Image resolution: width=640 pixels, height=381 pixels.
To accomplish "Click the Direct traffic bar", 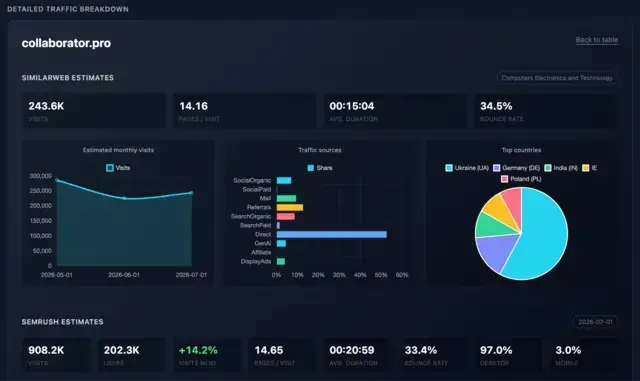I will tap(331, 234).
